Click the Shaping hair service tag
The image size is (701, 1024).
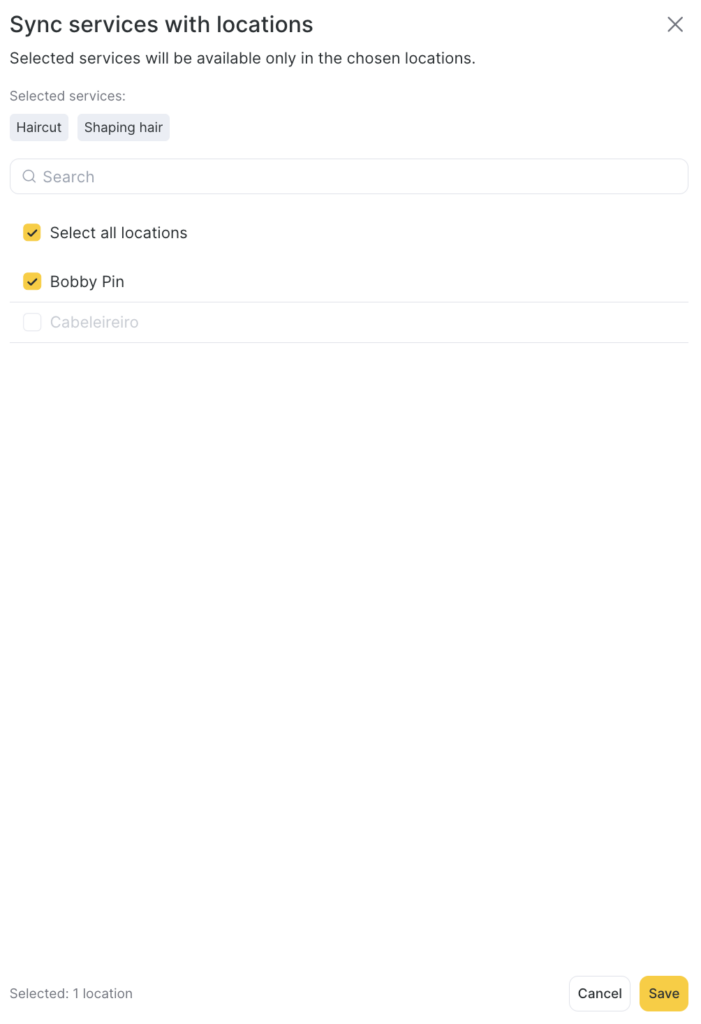pyautogui.click(x=123, y=127)
